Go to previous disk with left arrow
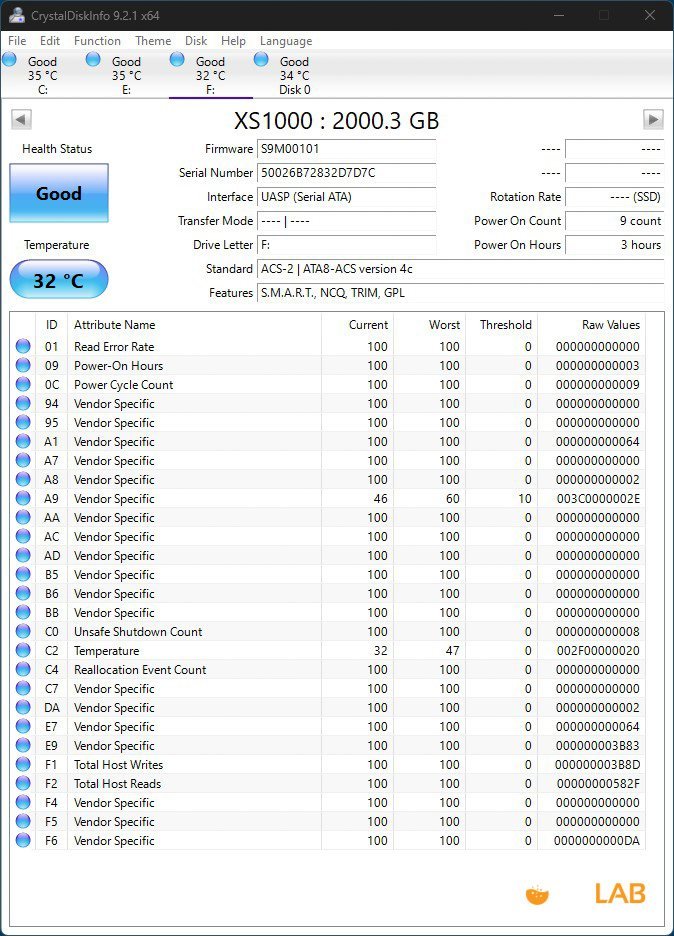Image resolution: width=674 pixels, height=936 pixels. click(x=21, y=119)
